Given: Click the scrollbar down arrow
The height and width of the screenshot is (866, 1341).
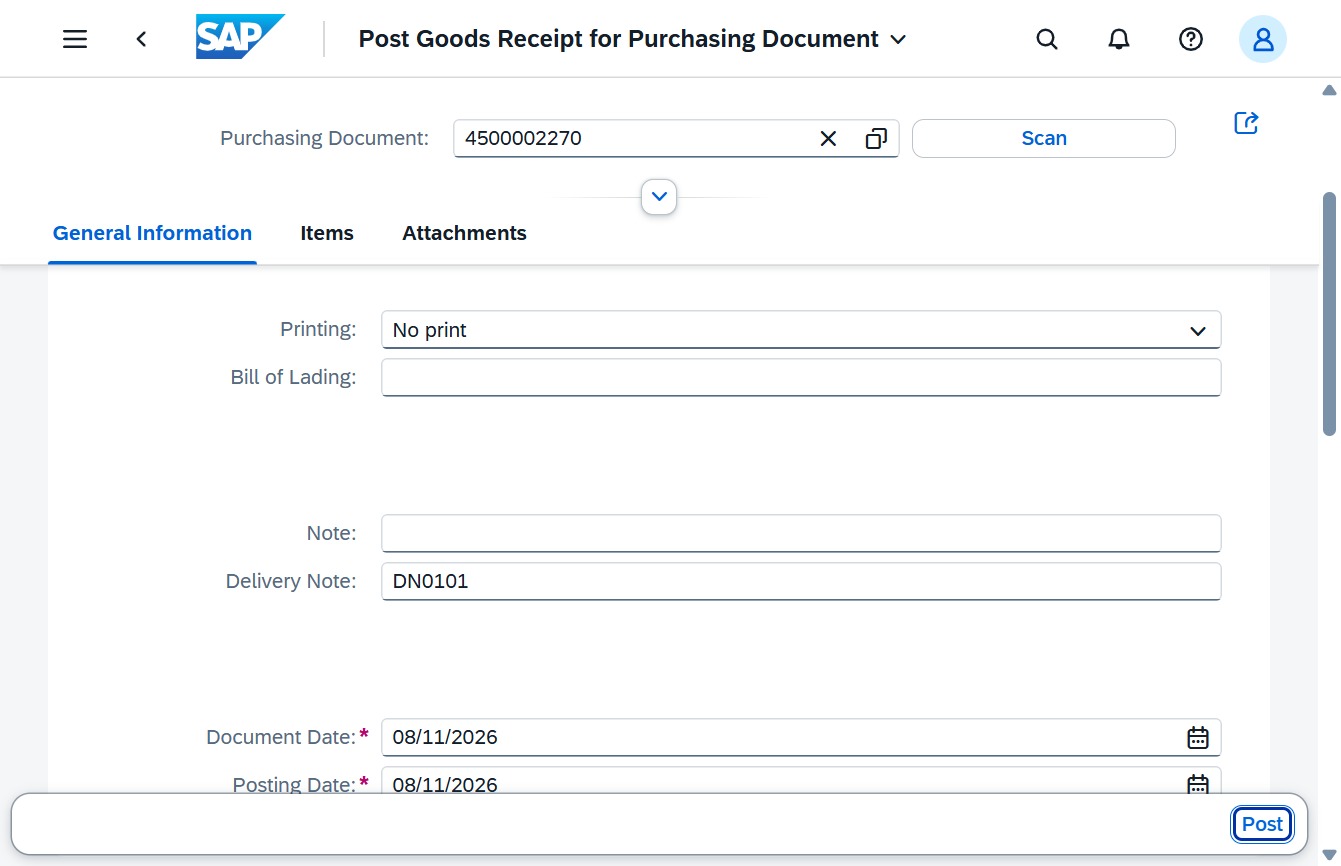Looking at the screenshot, I should tap(1330, 854).
